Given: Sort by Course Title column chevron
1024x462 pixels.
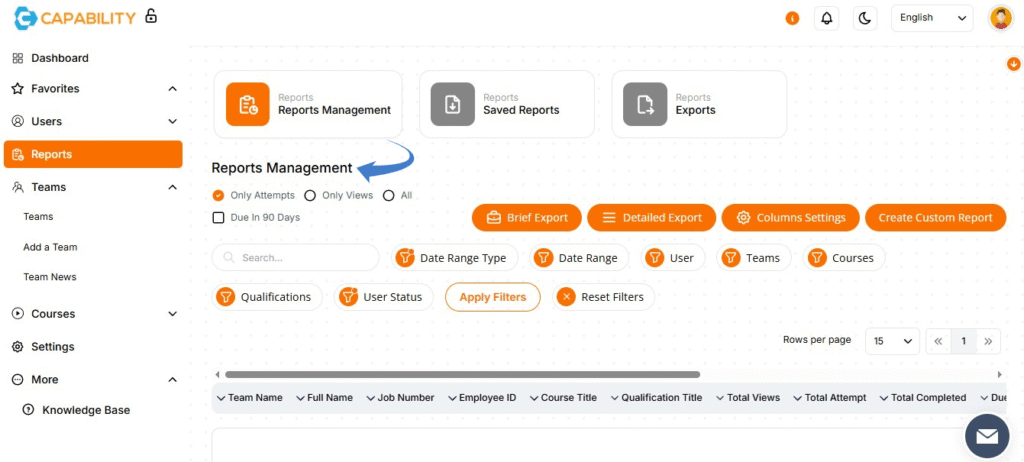Looking at the screenshot, I should point(534,397).
